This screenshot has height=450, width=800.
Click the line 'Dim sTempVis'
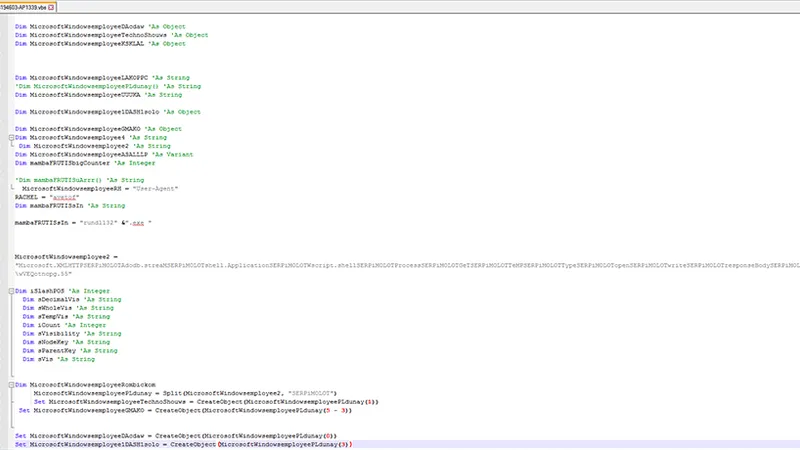point(66,317)
